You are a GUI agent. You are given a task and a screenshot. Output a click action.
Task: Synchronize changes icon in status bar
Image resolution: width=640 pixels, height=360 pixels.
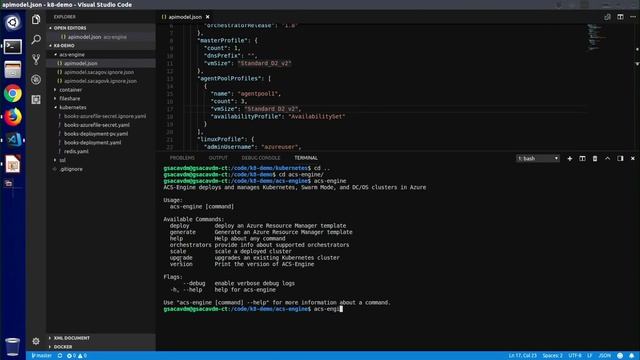point(60,356)
